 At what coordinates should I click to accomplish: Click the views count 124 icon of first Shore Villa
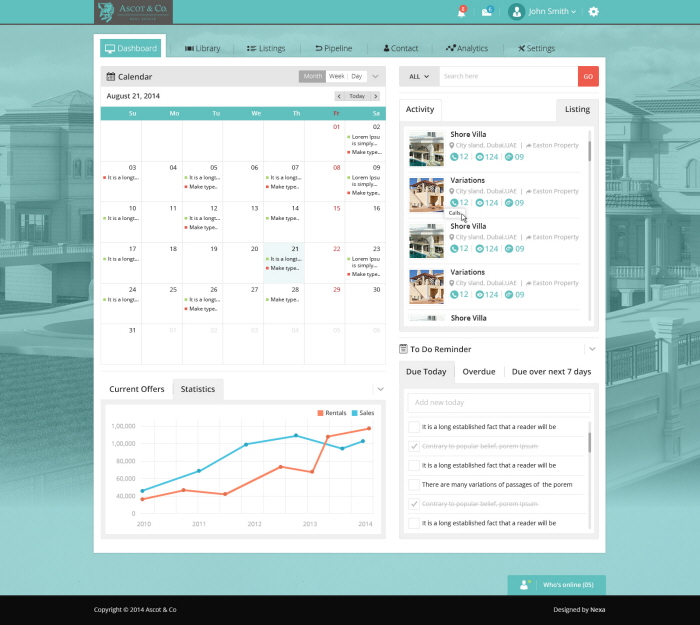(x=479, y=157)
